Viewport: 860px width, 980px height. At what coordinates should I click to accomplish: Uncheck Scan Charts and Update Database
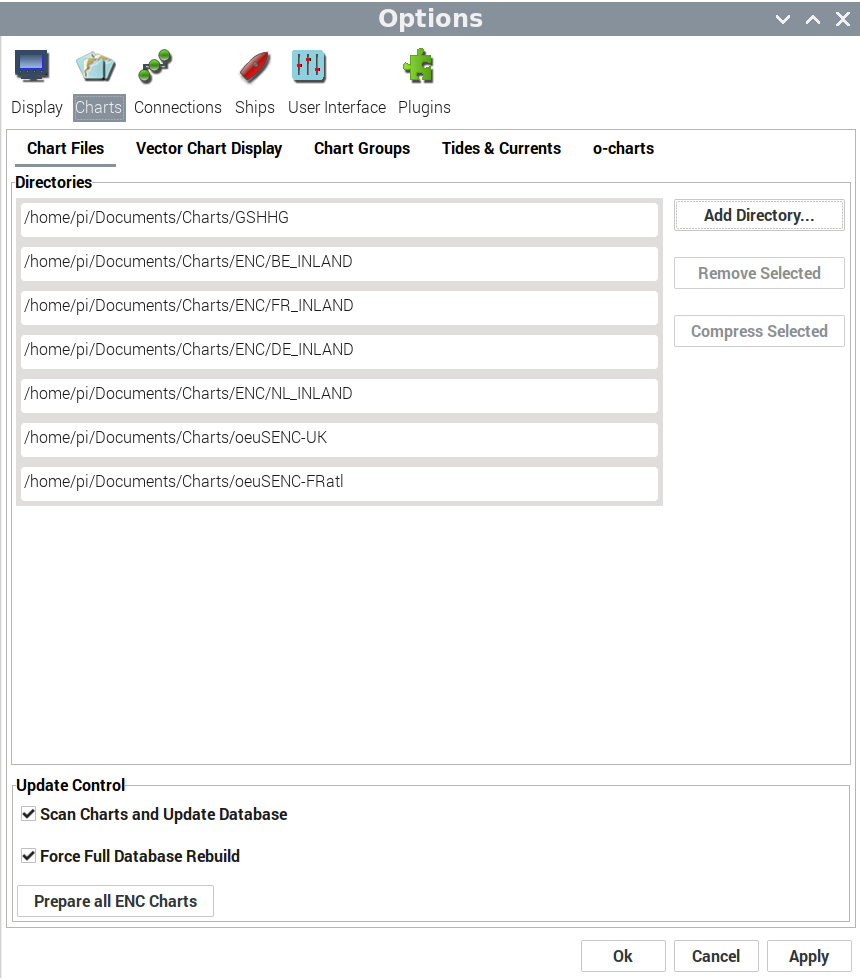click(29, 814)
